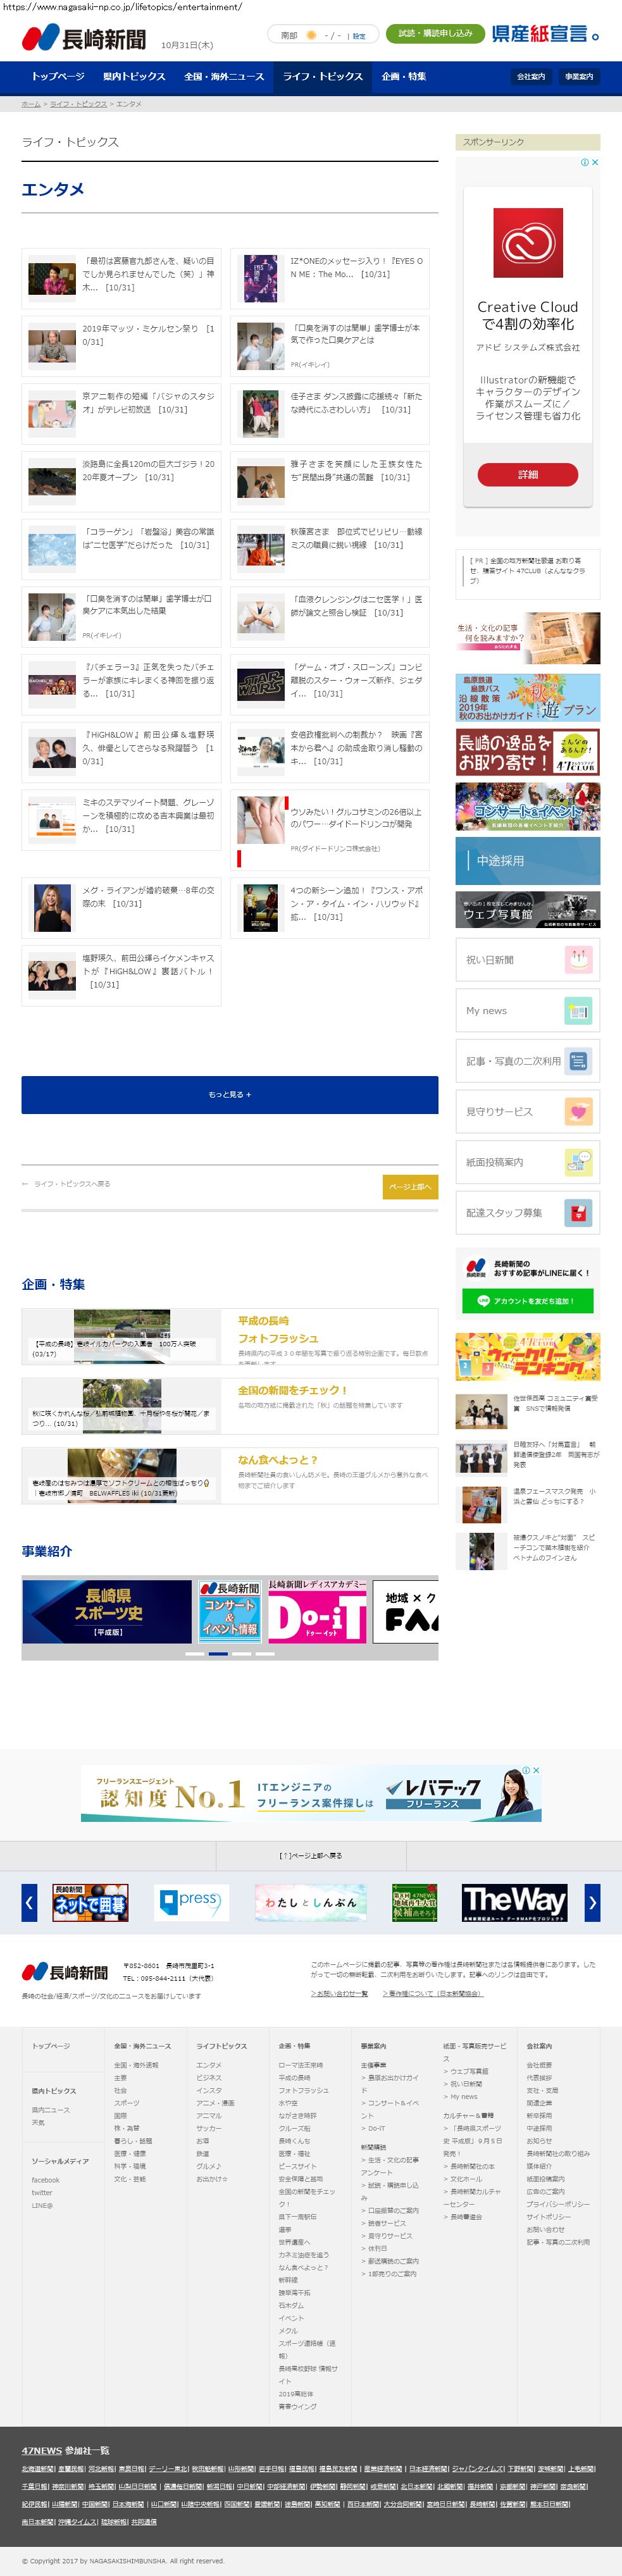Click the レバテック freelance ad banner
Viewport: 622px width, 2576px height.
[x=311, y=1793]
